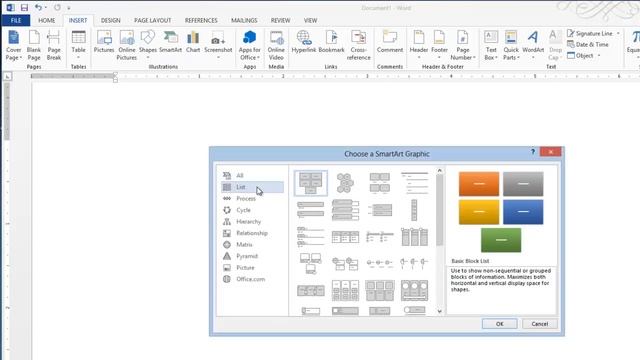Select the Office.com category

coord(252,279)
